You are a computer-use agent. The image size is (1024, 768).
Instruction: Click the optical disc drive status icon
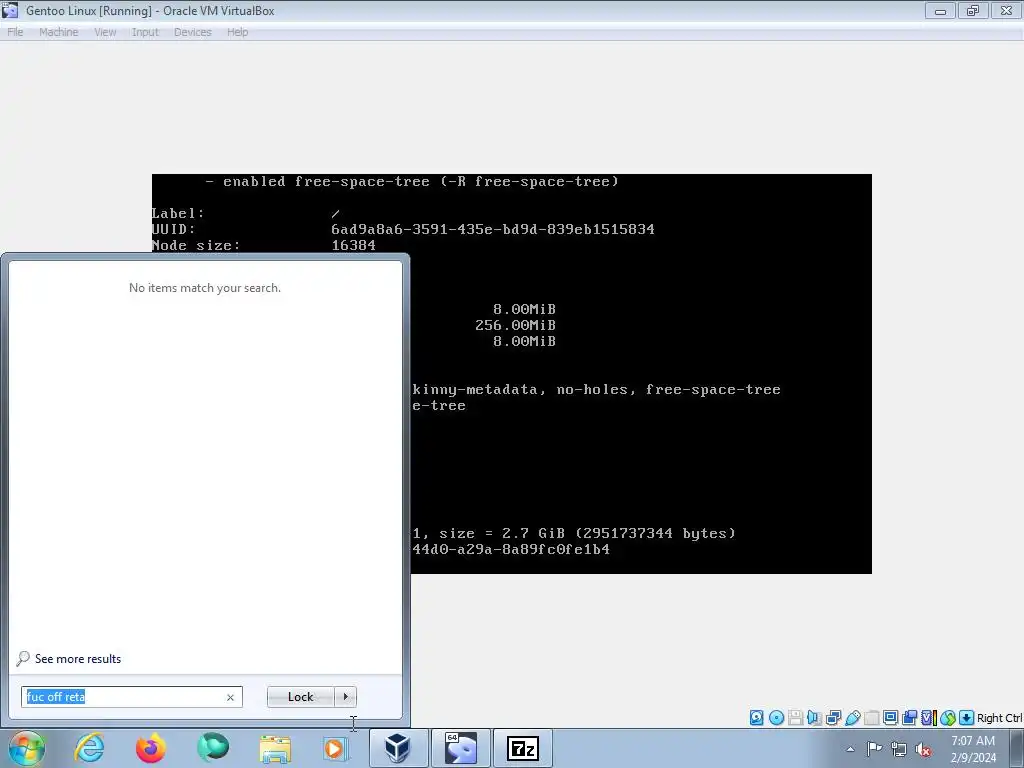(x=776, y=718)
